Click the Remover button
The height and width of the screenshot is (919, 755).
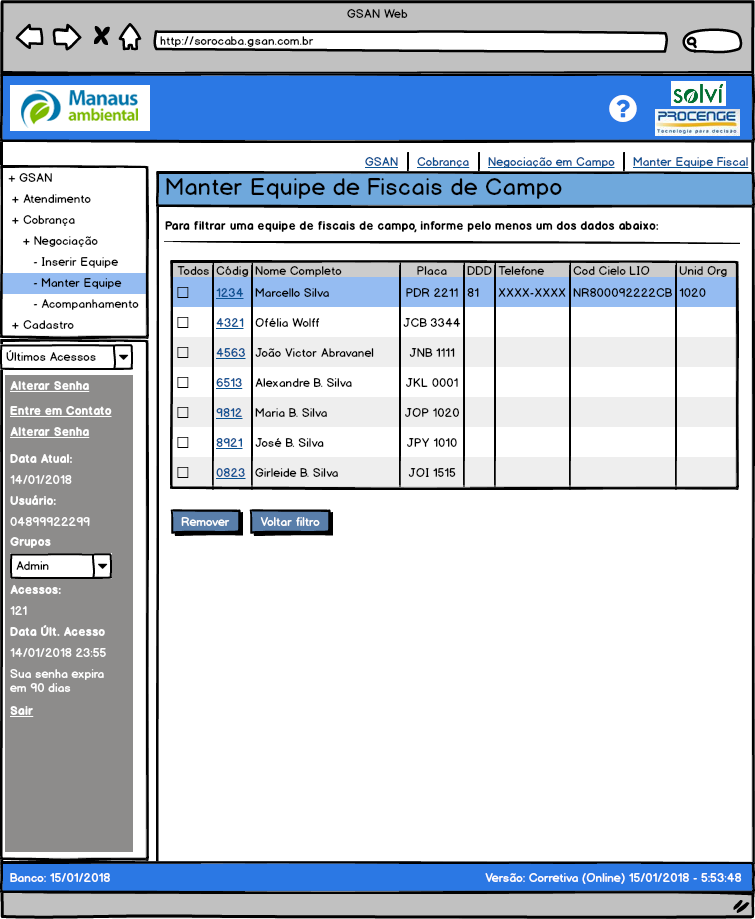[205, 522]
